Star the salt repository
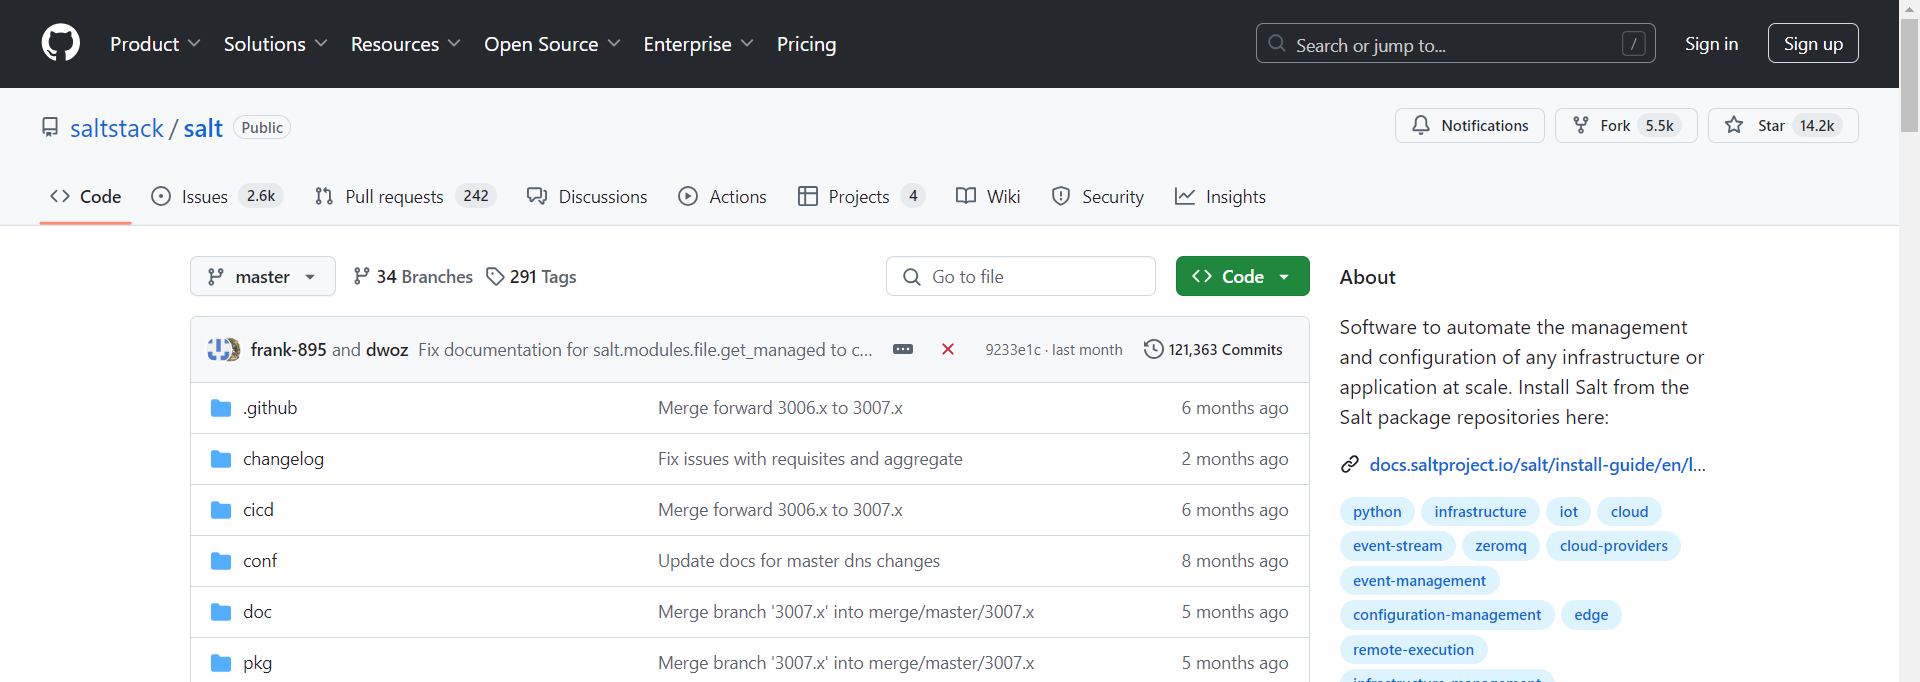The width and height of the screenshot is (1920, 682). pyautogui.click(x=1783, y=125)
